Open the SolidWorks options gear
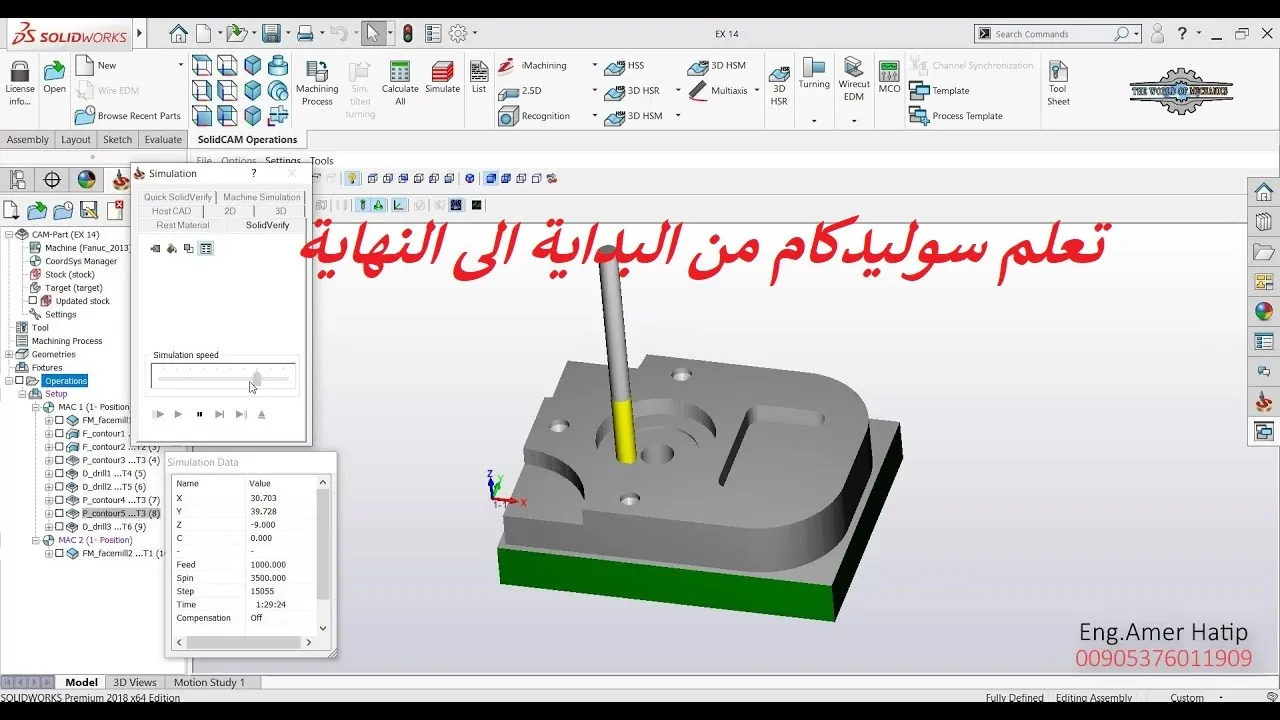Image resolution: width=1280 pixels, height=720 pixels. 458,33
